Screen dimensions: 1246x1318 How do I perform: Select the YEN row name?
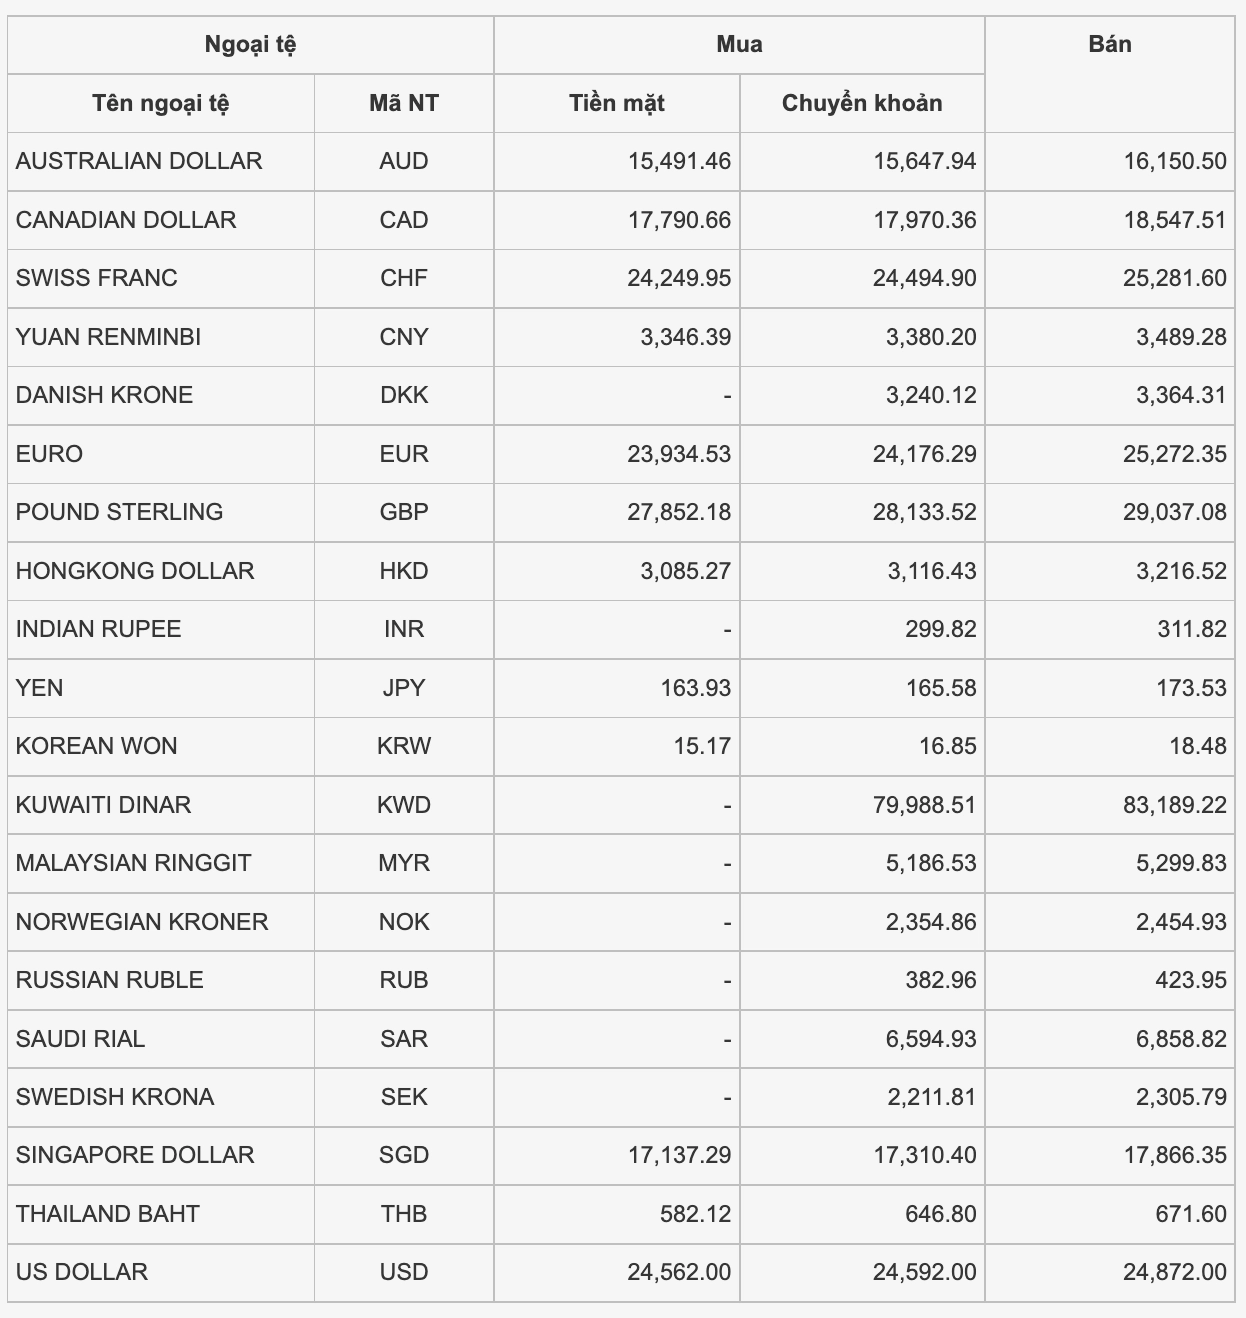coord(39,688)
